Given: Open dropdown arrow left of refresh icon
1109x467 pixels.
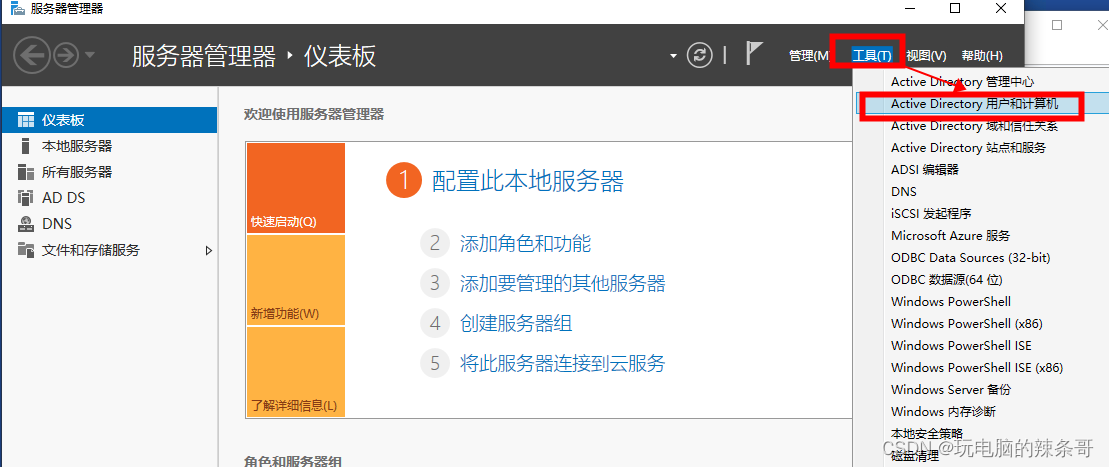Looking at the screenshot, I should pyautogui.click(x=673, y=56).
